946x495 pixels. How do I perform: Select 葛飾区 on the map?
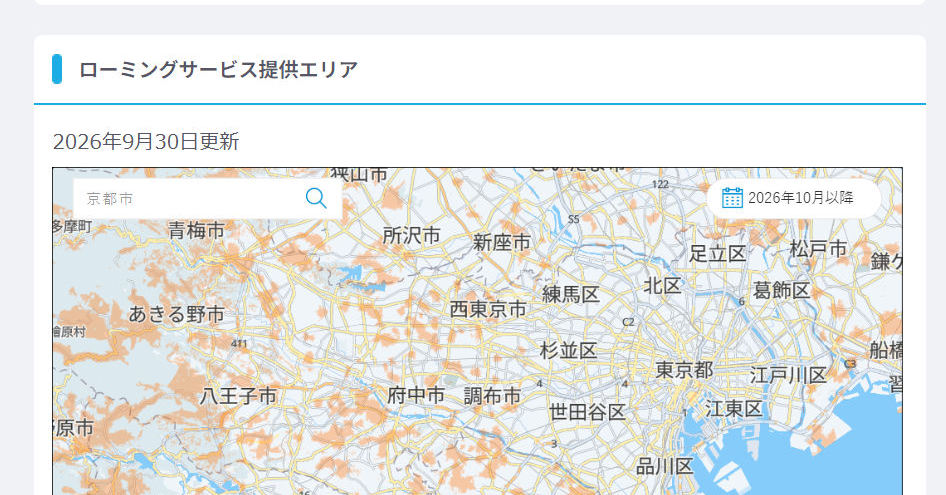[x=781, y=290]
